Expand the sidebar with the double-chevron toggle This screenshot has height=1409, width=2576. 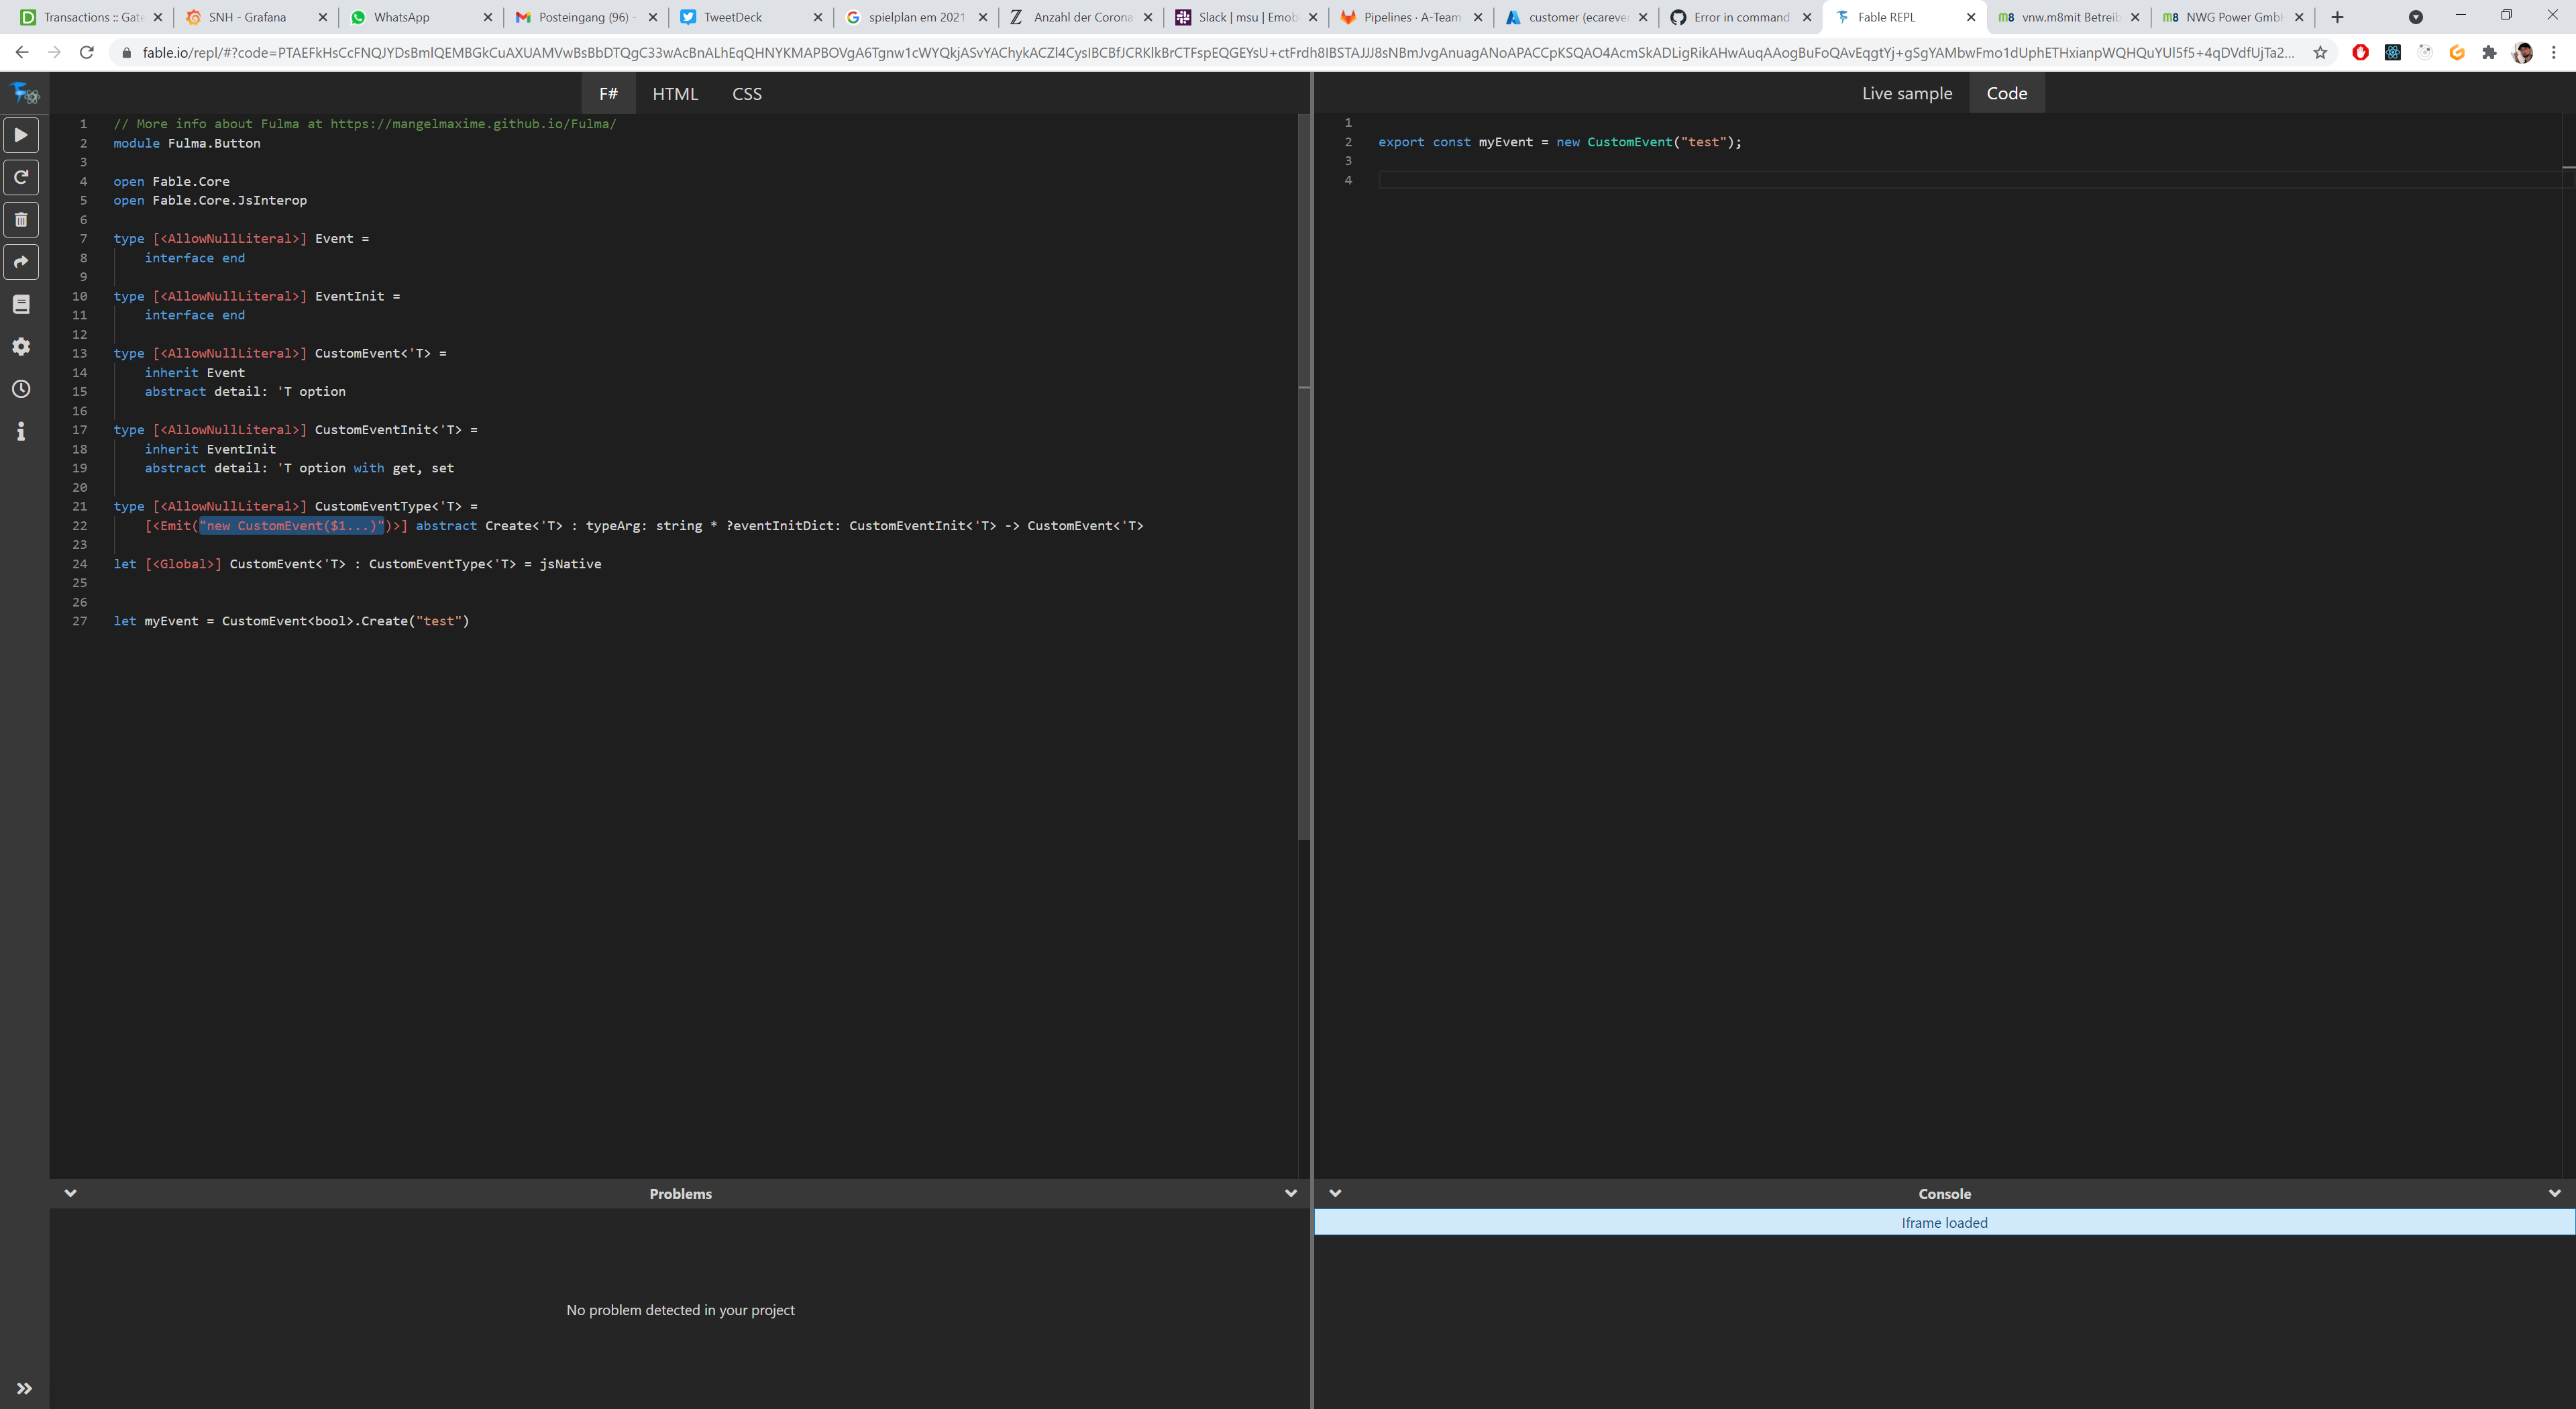[x=24, y=1387]
